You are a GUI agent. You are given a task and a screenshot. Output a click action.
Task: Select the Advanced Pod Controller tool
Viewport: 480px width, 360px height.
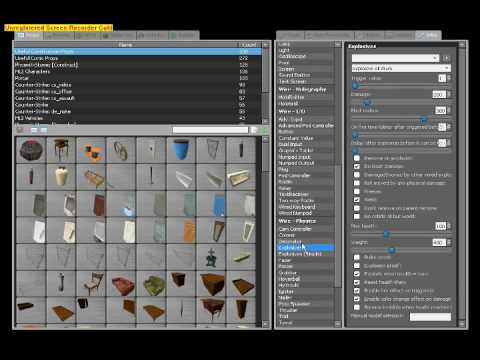(305, 126)
